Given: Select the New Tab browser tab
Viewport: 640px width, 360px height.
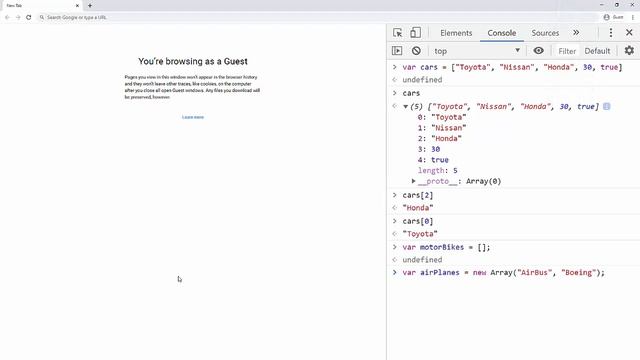Looking at the screenshot, I should (x=41, y=6).
